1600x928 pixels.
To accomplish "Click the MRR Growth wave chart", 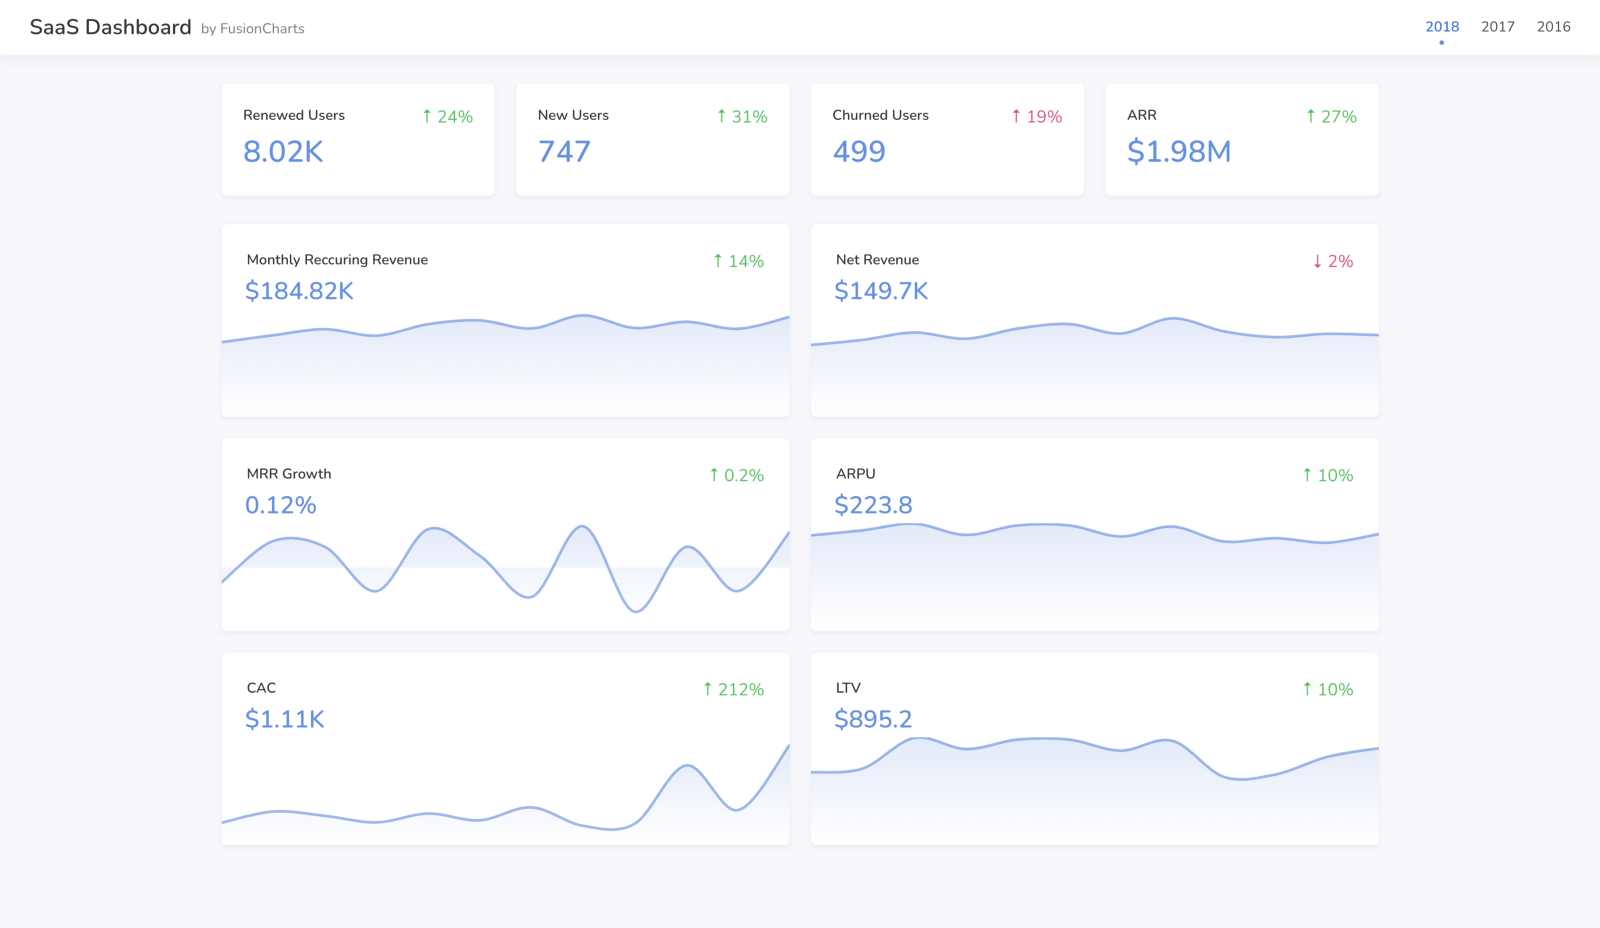I will [505, 568].
